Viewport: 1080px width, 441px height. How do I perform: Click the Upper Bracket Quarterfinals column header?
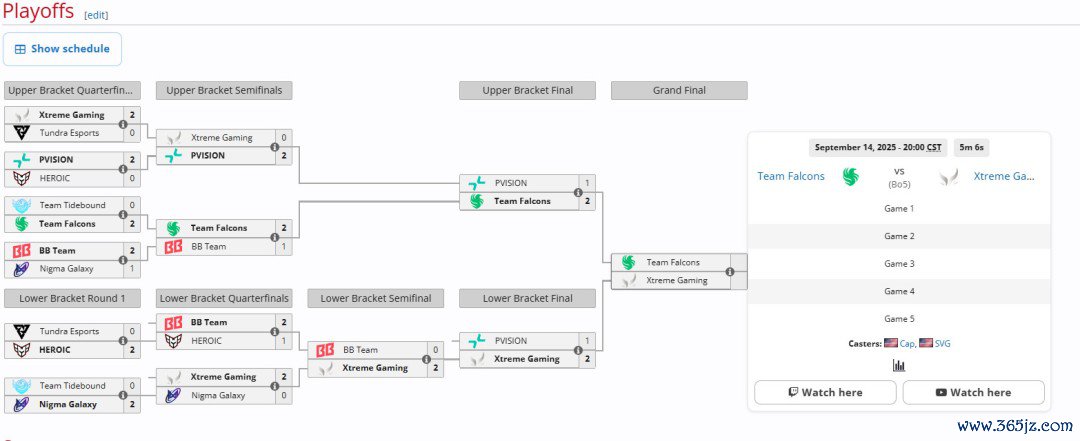(72, 90)
